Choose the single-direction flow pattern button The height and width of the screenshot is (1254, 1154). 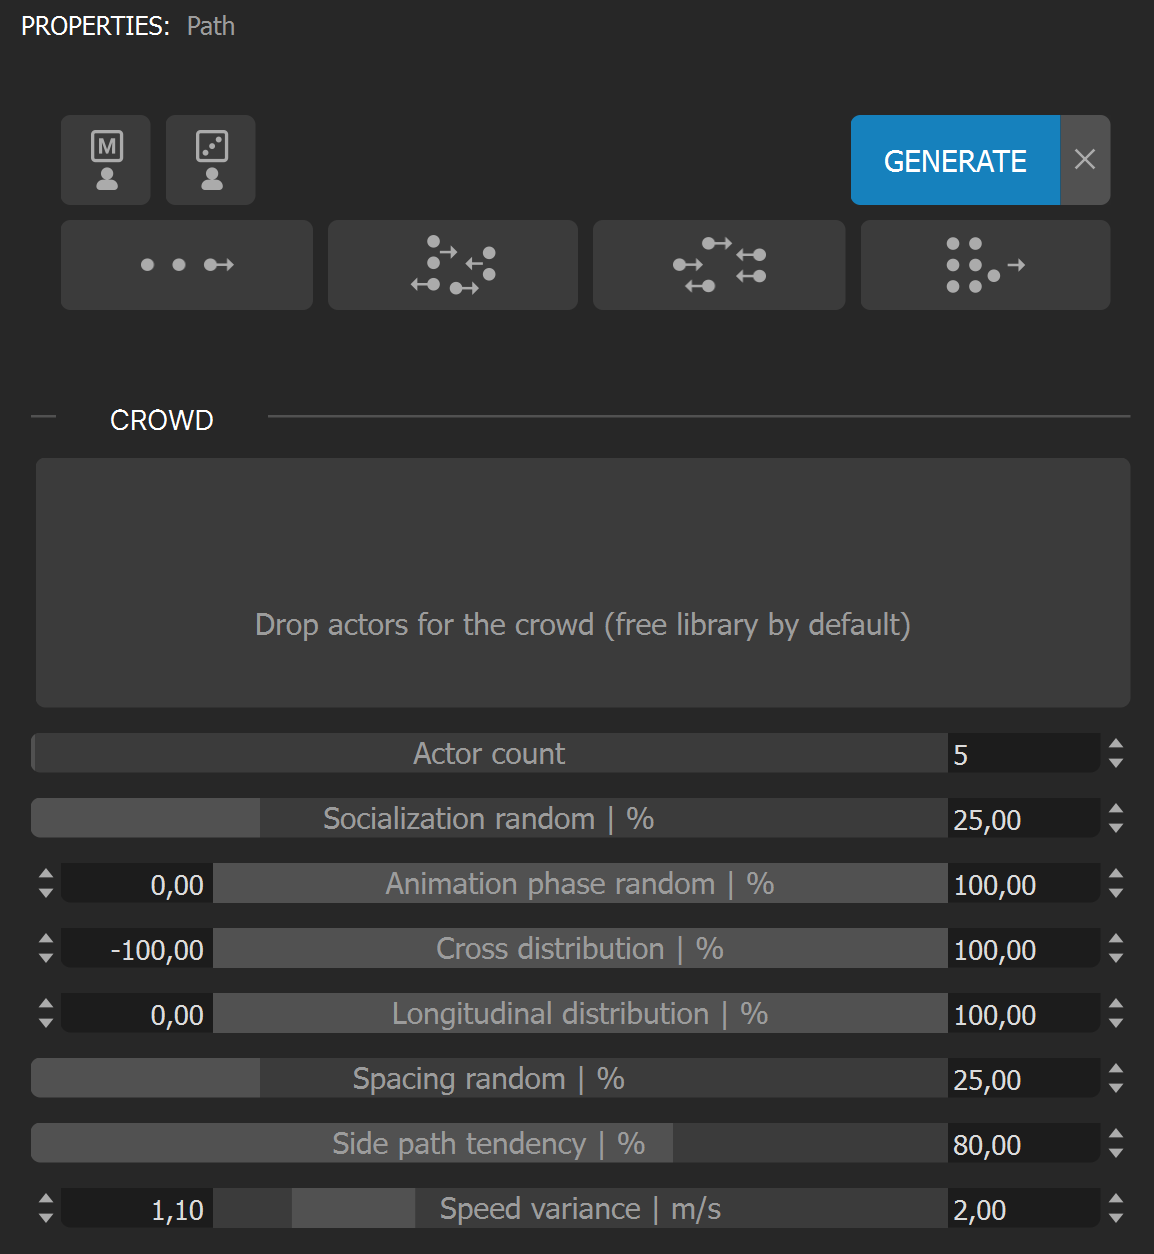coord(187,265)
